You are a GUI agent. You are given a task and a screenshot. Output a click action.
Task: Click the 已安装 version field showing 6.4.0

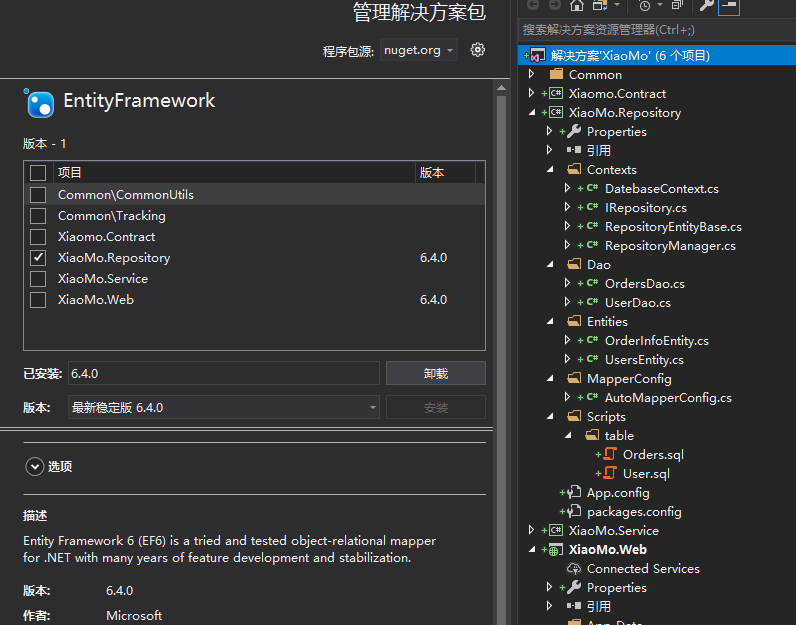click(x=224, y=373)
